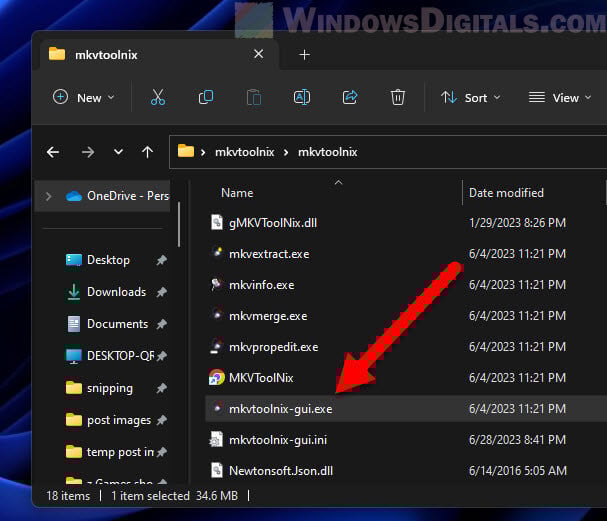607x521 pixels.
Task: Click the 1/29/2023 8:26 PM date
Action: (x=517, y=223)
